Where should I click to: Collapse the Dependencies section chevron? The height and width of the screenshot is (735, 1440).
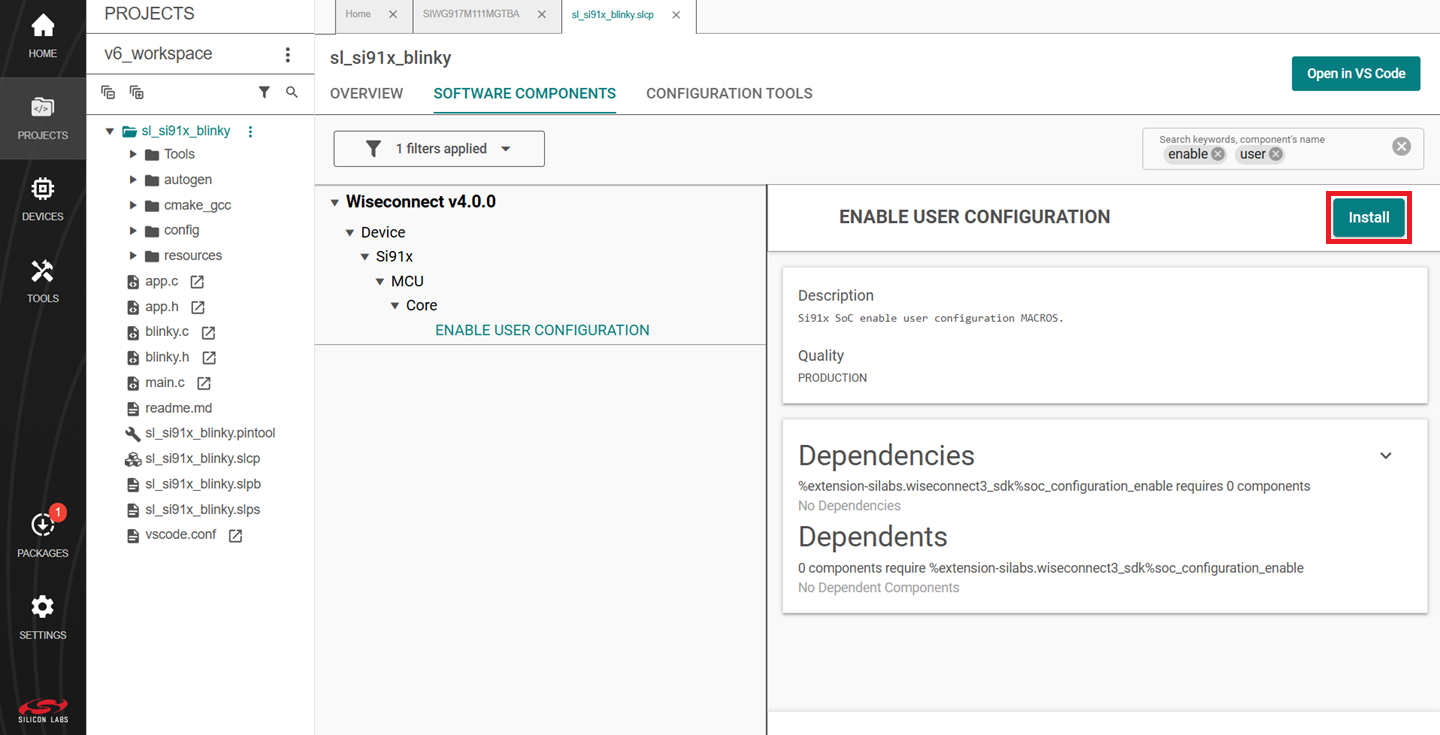point(1386,455)
